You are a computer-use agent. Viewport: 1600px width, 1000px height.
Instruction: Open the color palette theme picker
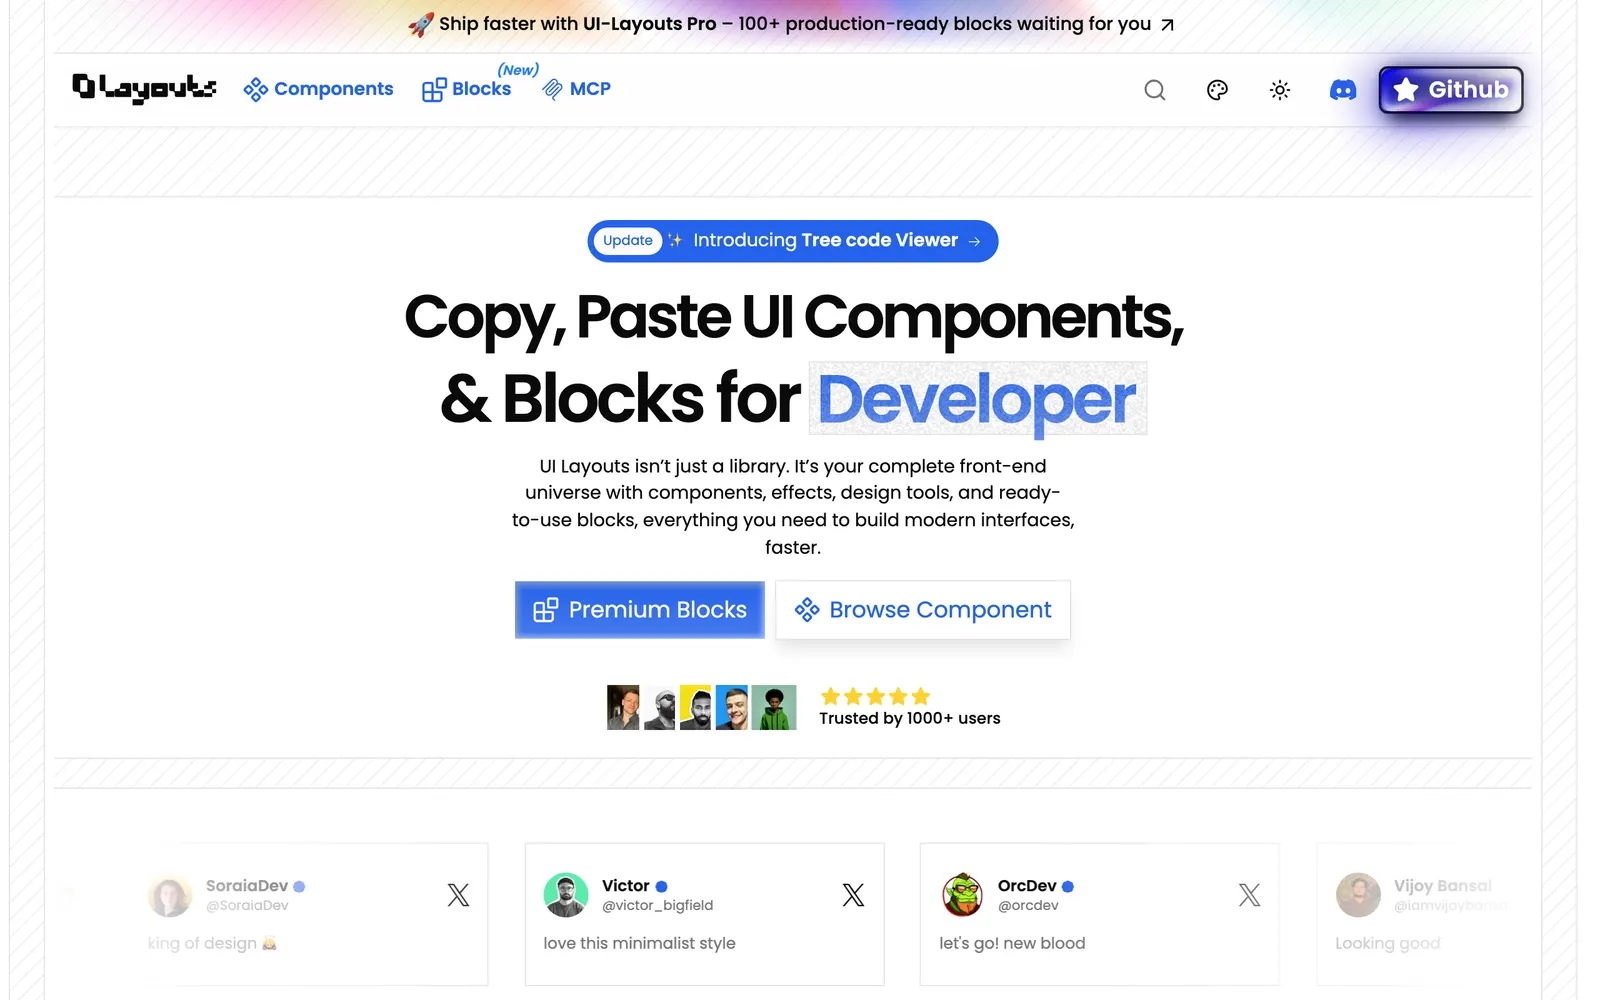point(1217,90)
